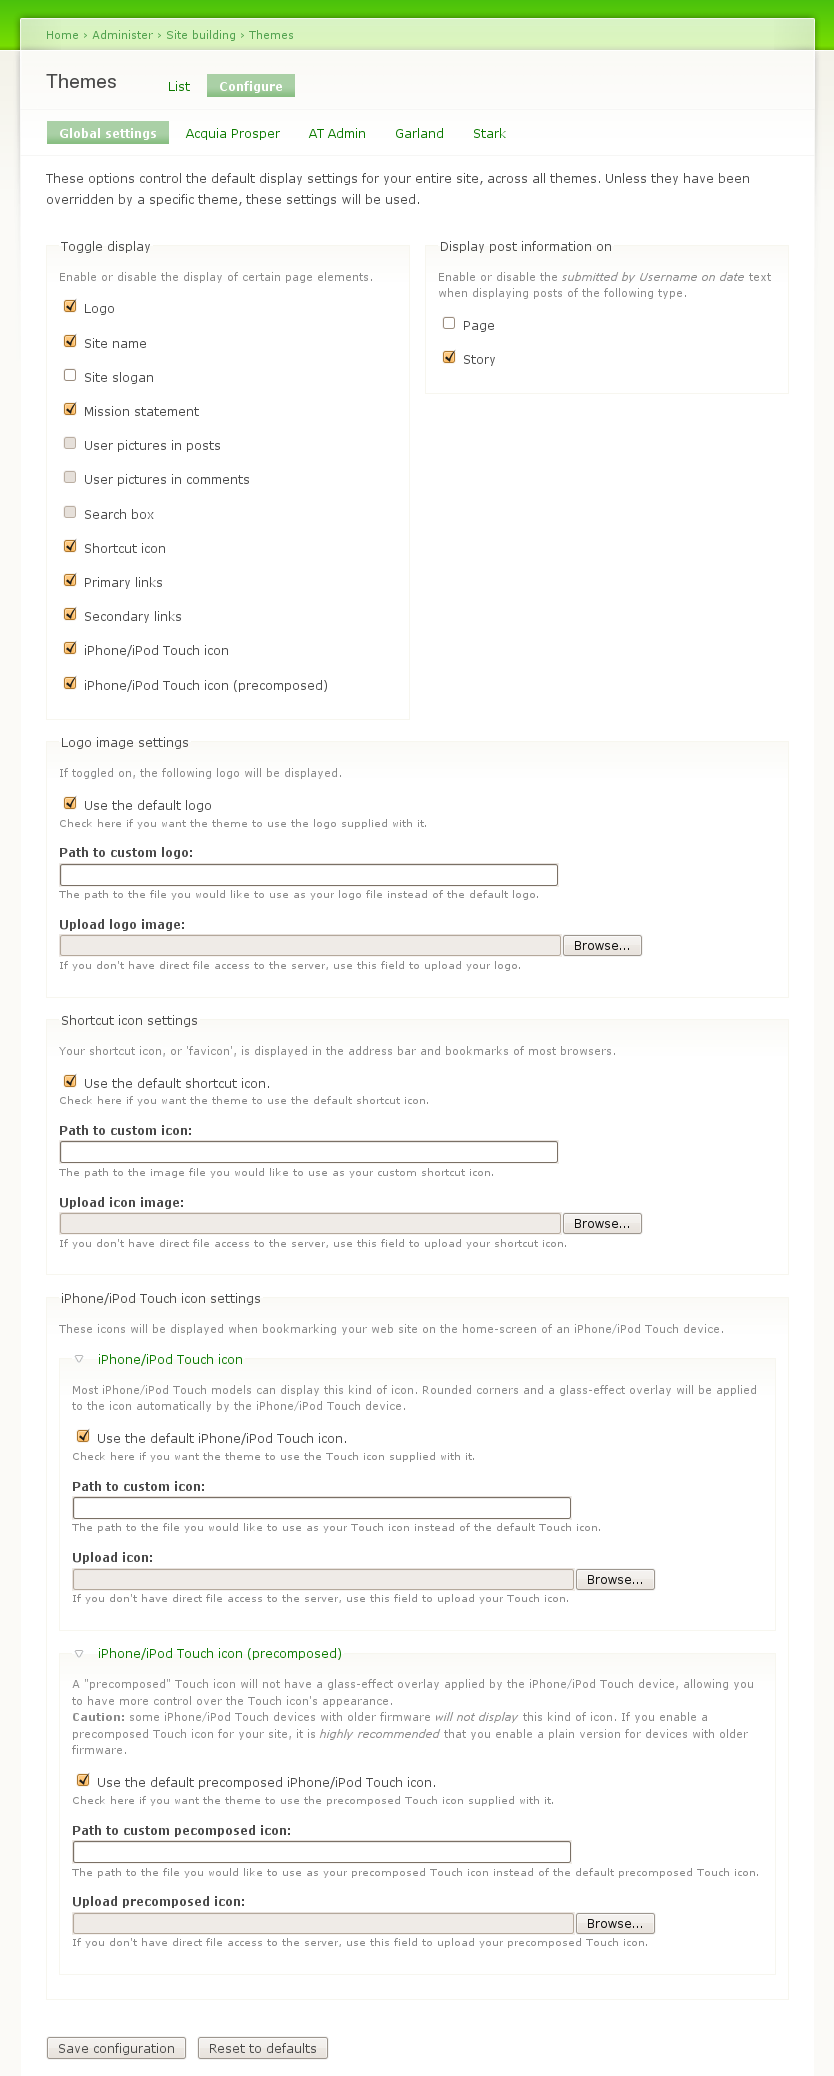Click the Save configuration button
The image size is (834, 2076).
(x=116, y=2048)
